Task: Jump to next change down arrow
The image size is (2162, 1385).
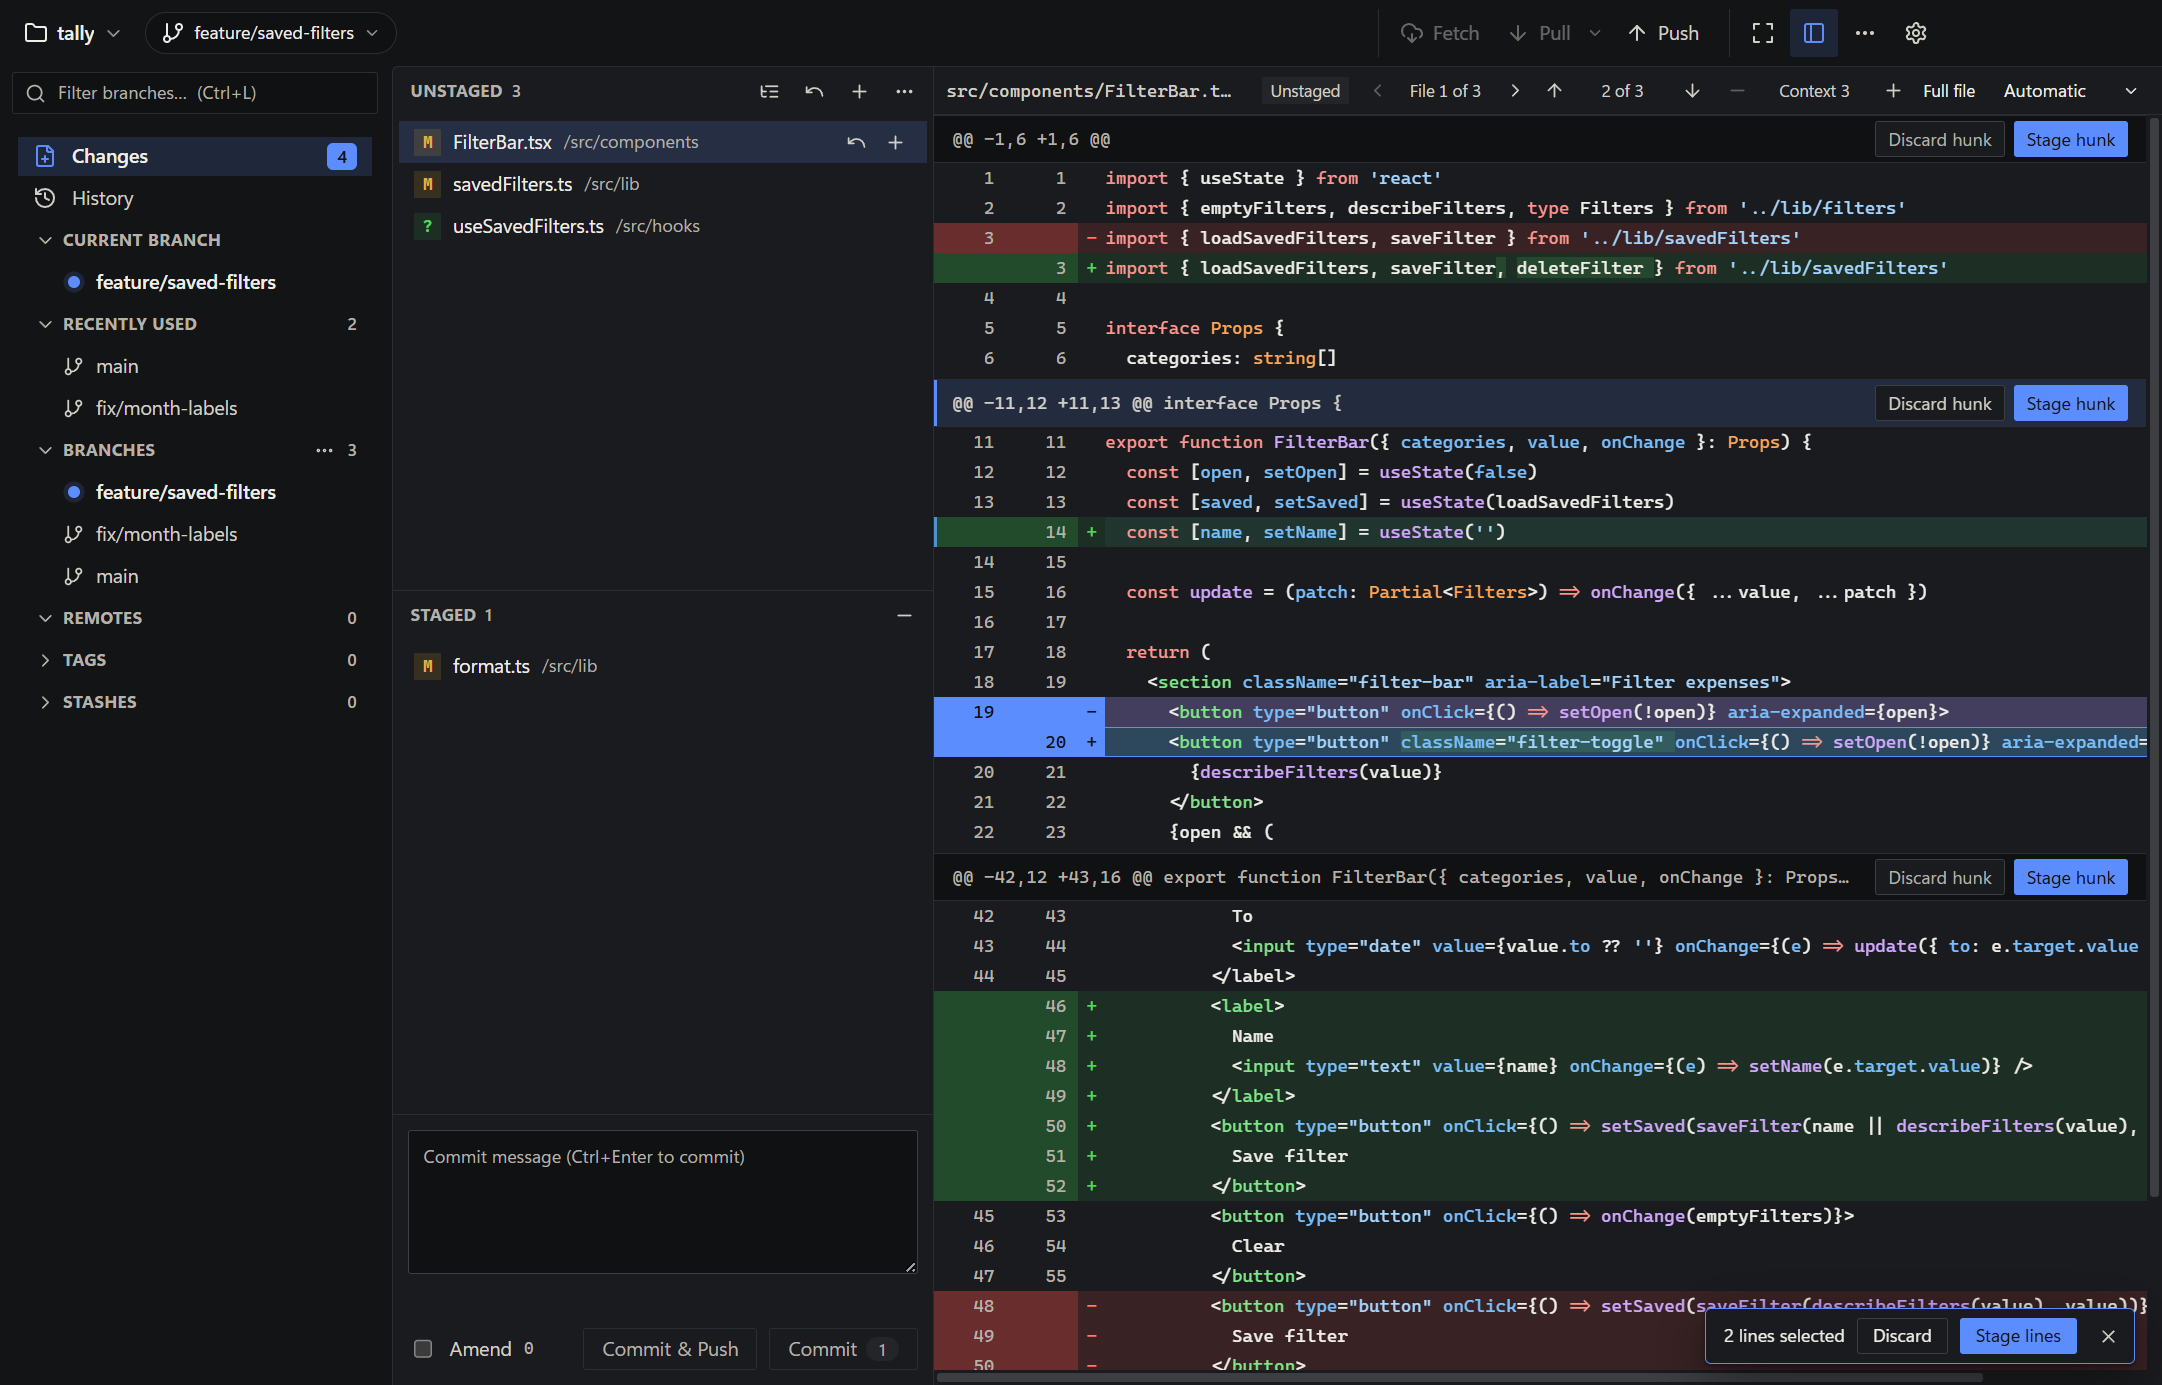Action: pos(1692,91)
